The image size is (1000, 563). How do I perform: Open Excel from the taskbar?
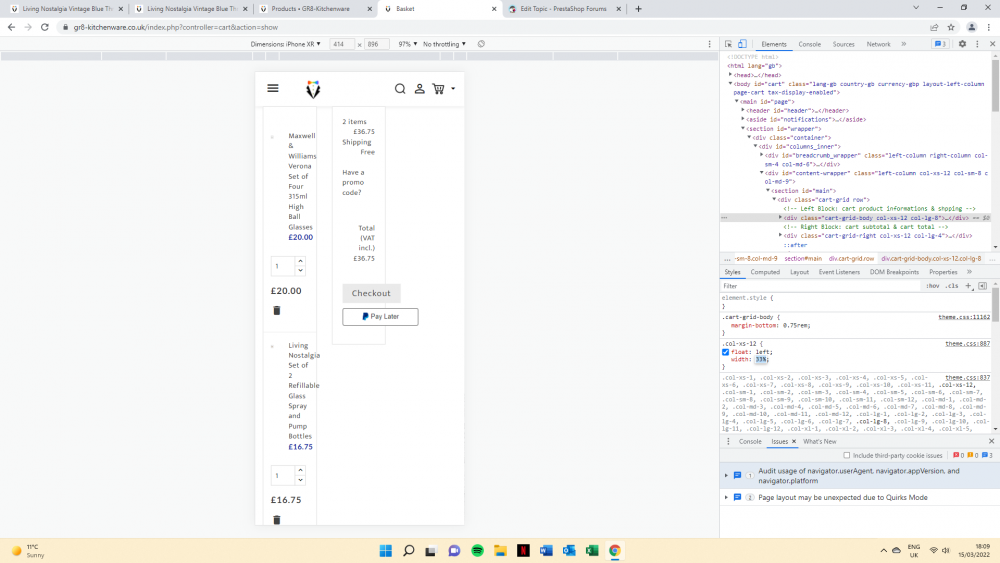(x=592, y=551)
